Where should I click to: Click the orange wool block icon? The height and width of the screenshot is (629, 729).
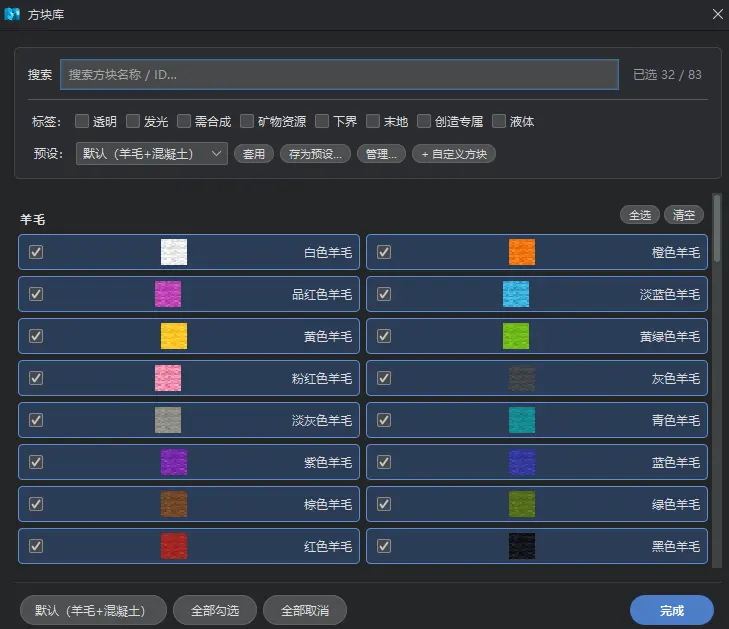coord(522,252)
